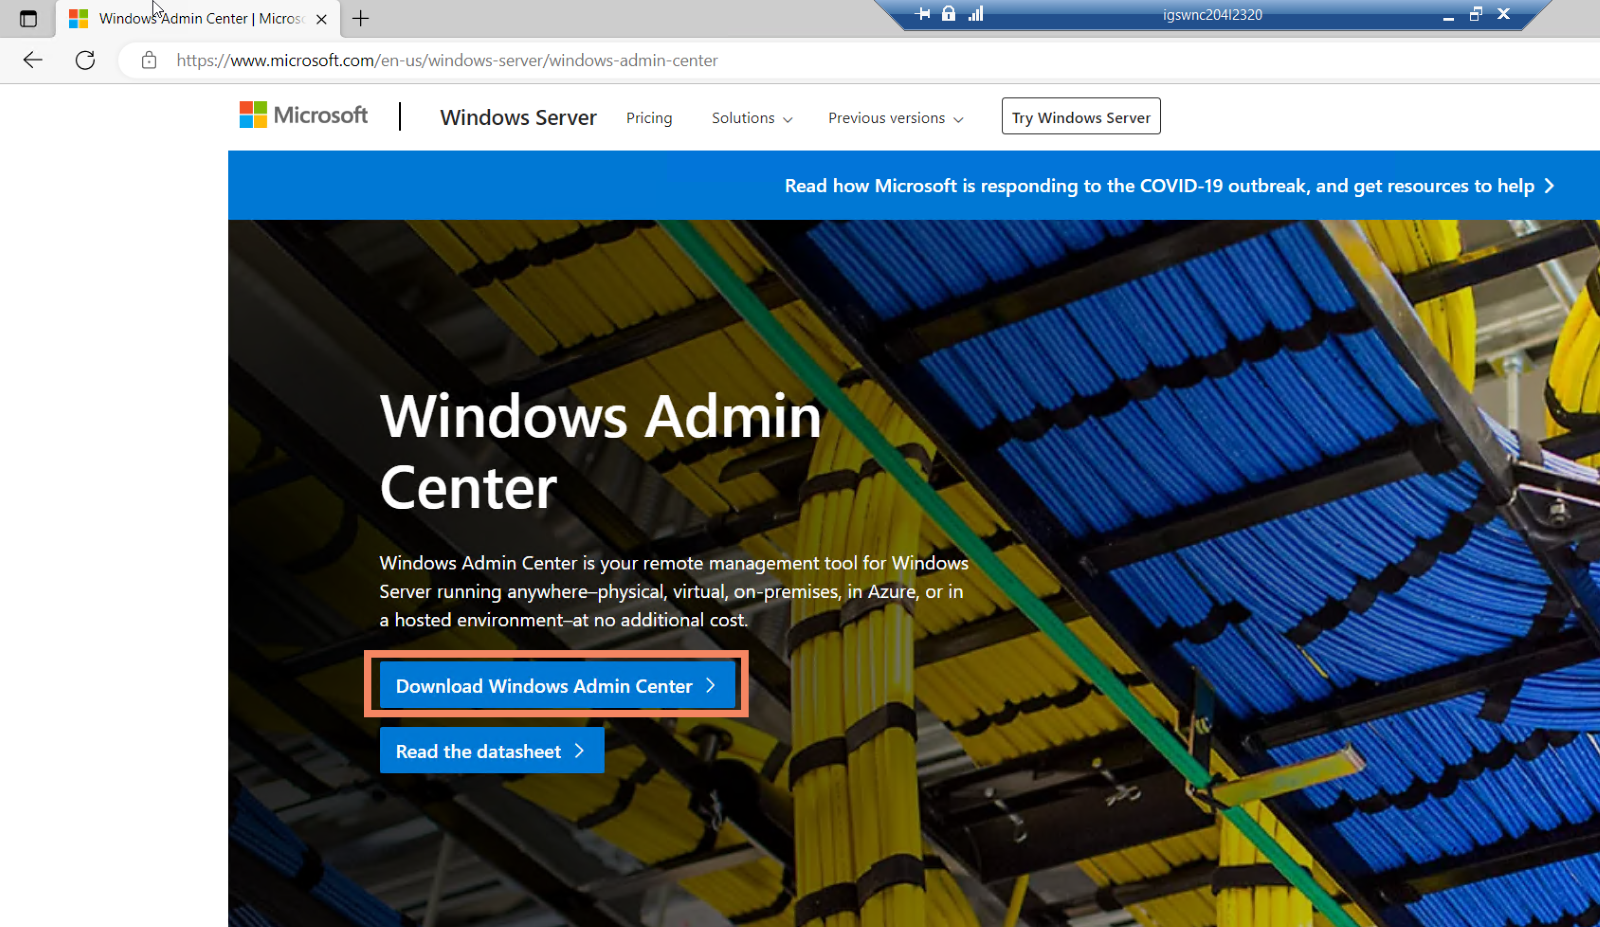Click the lock icon in remote session bar
This screenshot has height=927, width=1600.
point(948,14)
